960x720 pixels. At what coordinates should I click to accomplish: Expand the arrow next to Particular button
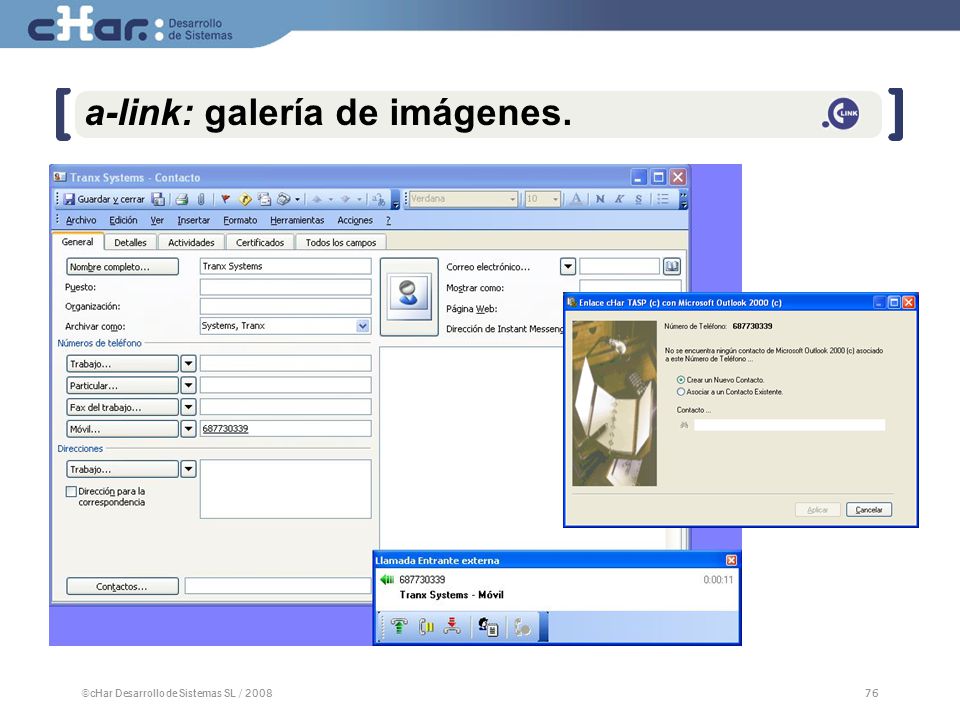(188, 386)
